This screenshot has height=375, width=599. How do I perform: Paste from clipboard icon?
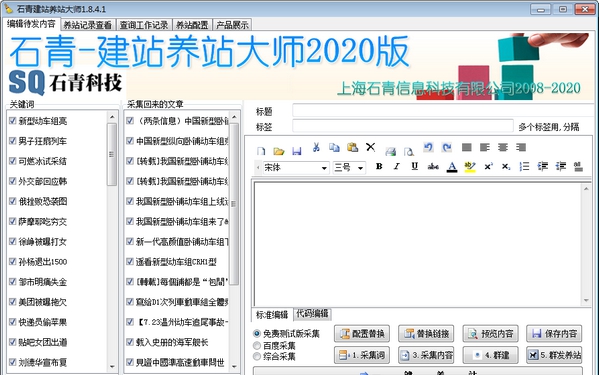point(352,147)
